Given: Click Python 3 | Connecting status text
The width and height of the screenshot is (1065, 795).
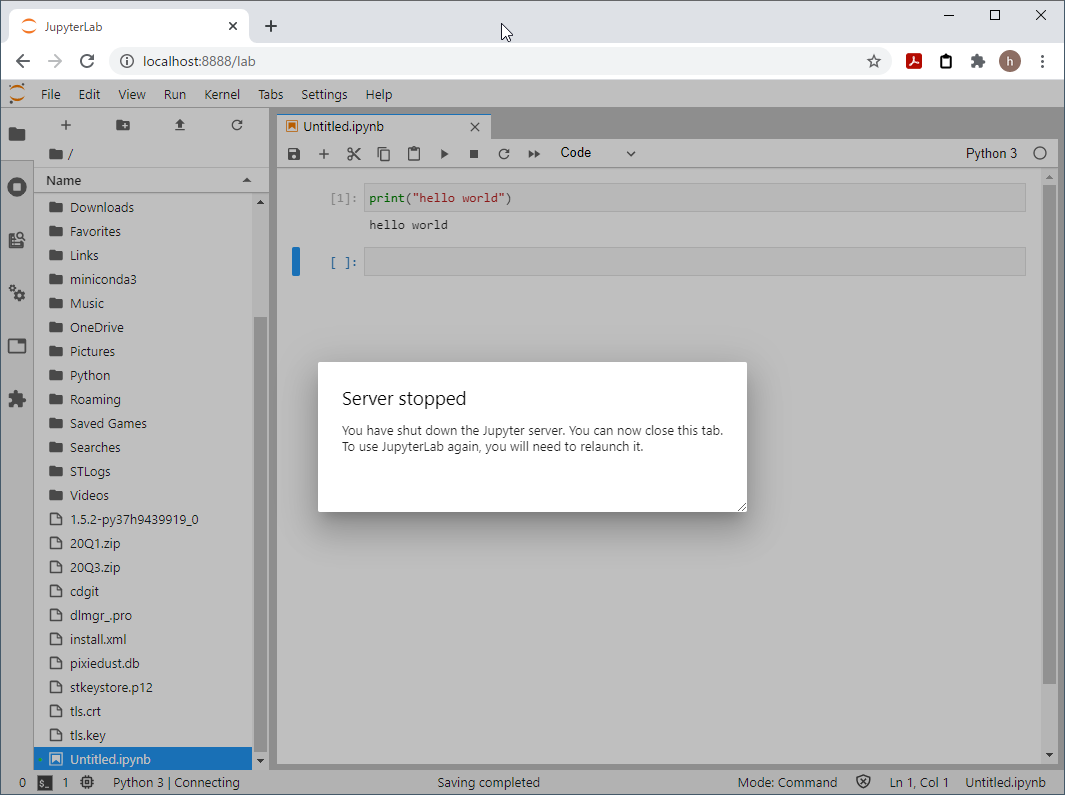Looking at the screenshot, I should (x=176, y=783).
